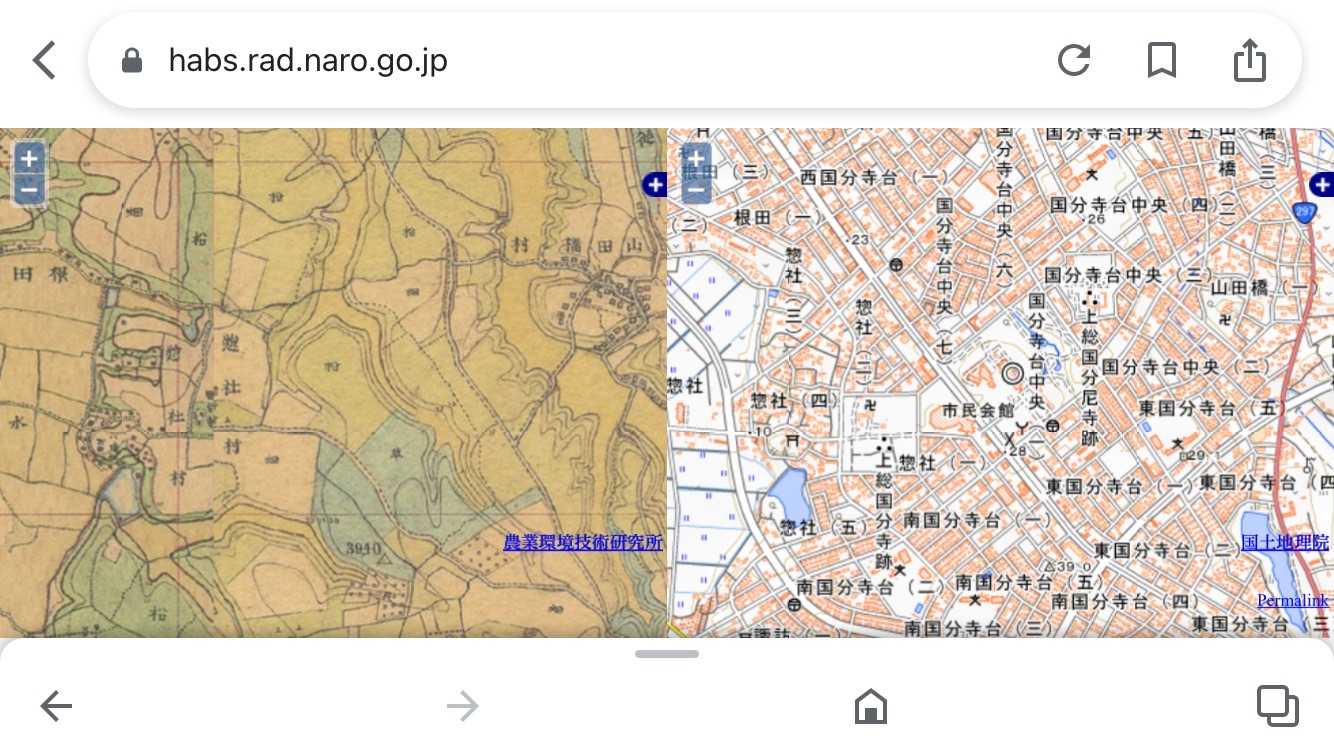Open the 国土地理院 attribution link

tap(1284, 543)
